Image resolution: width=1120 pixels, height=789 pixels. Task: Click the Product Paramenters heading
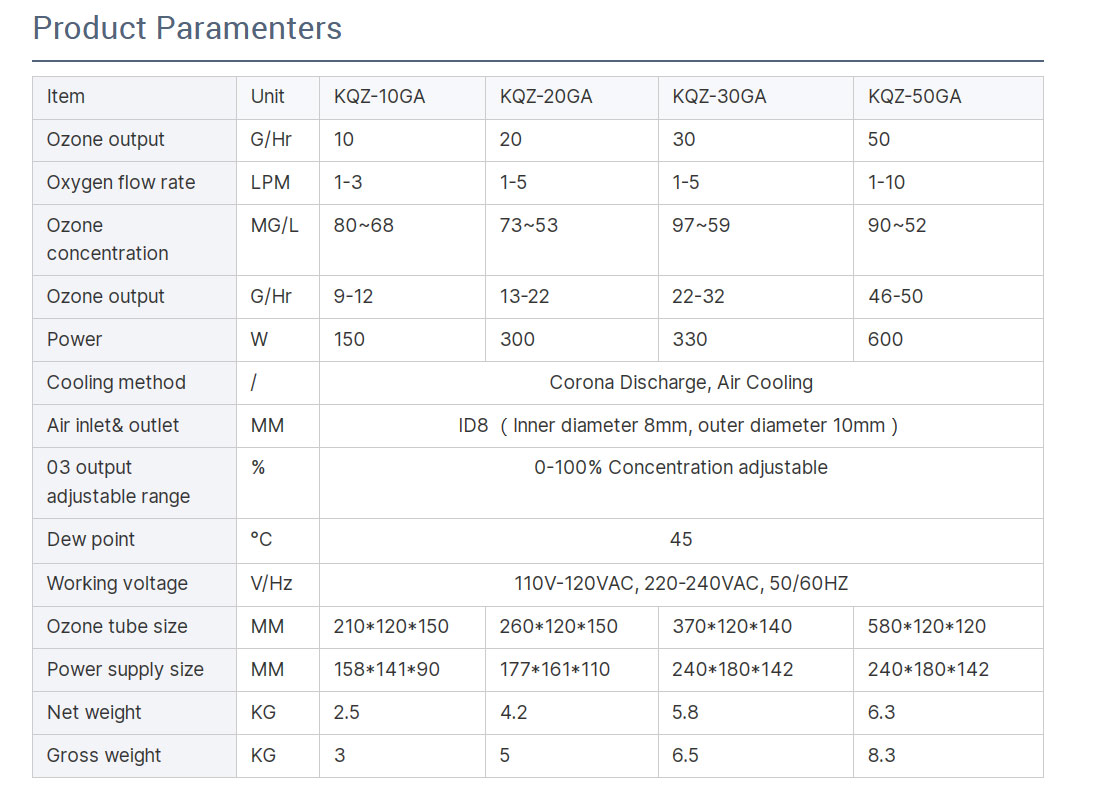coord(187,29)
